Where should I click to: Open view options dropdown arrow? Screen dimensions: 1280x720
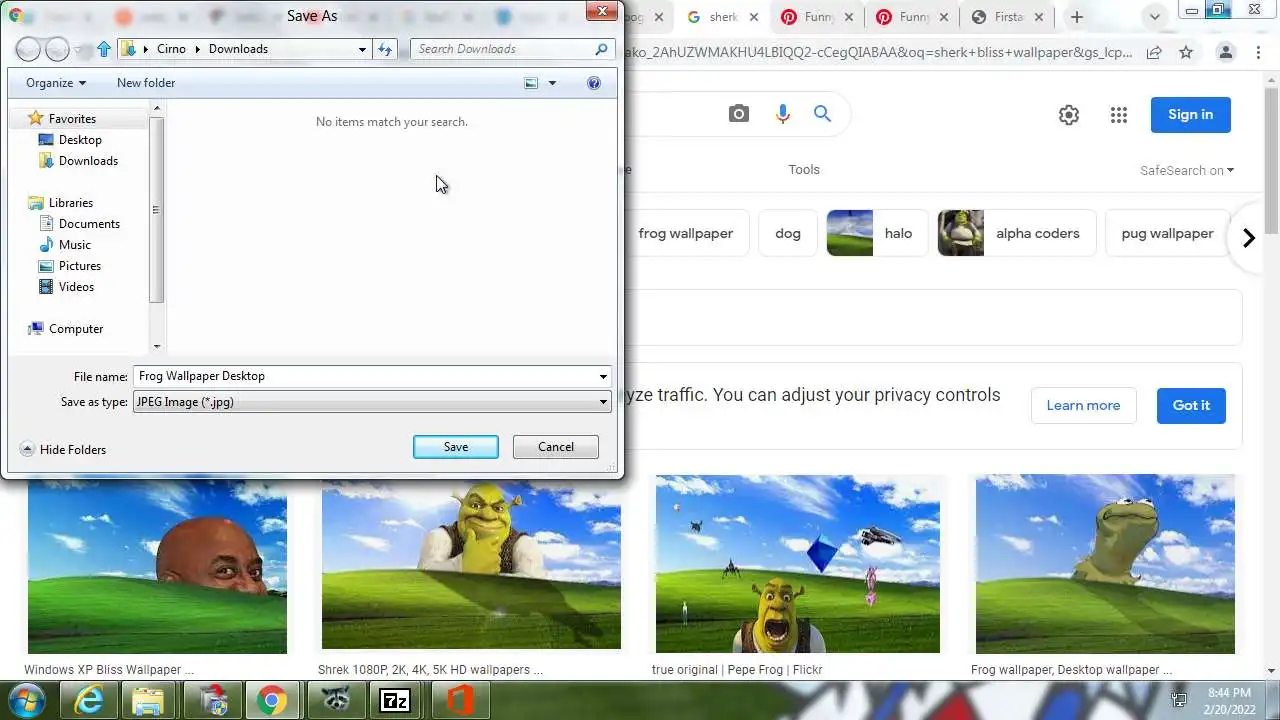pos(552,83)
